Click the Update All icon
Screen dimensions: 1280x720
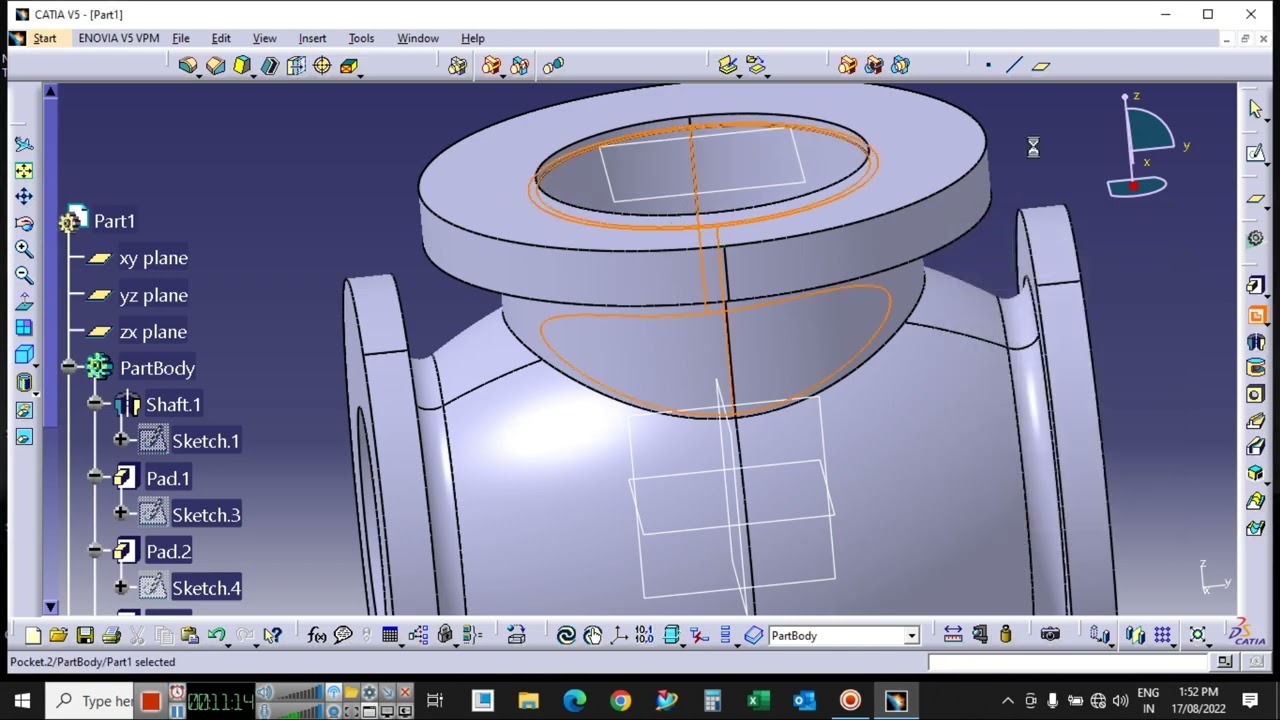tap(566, 635)
